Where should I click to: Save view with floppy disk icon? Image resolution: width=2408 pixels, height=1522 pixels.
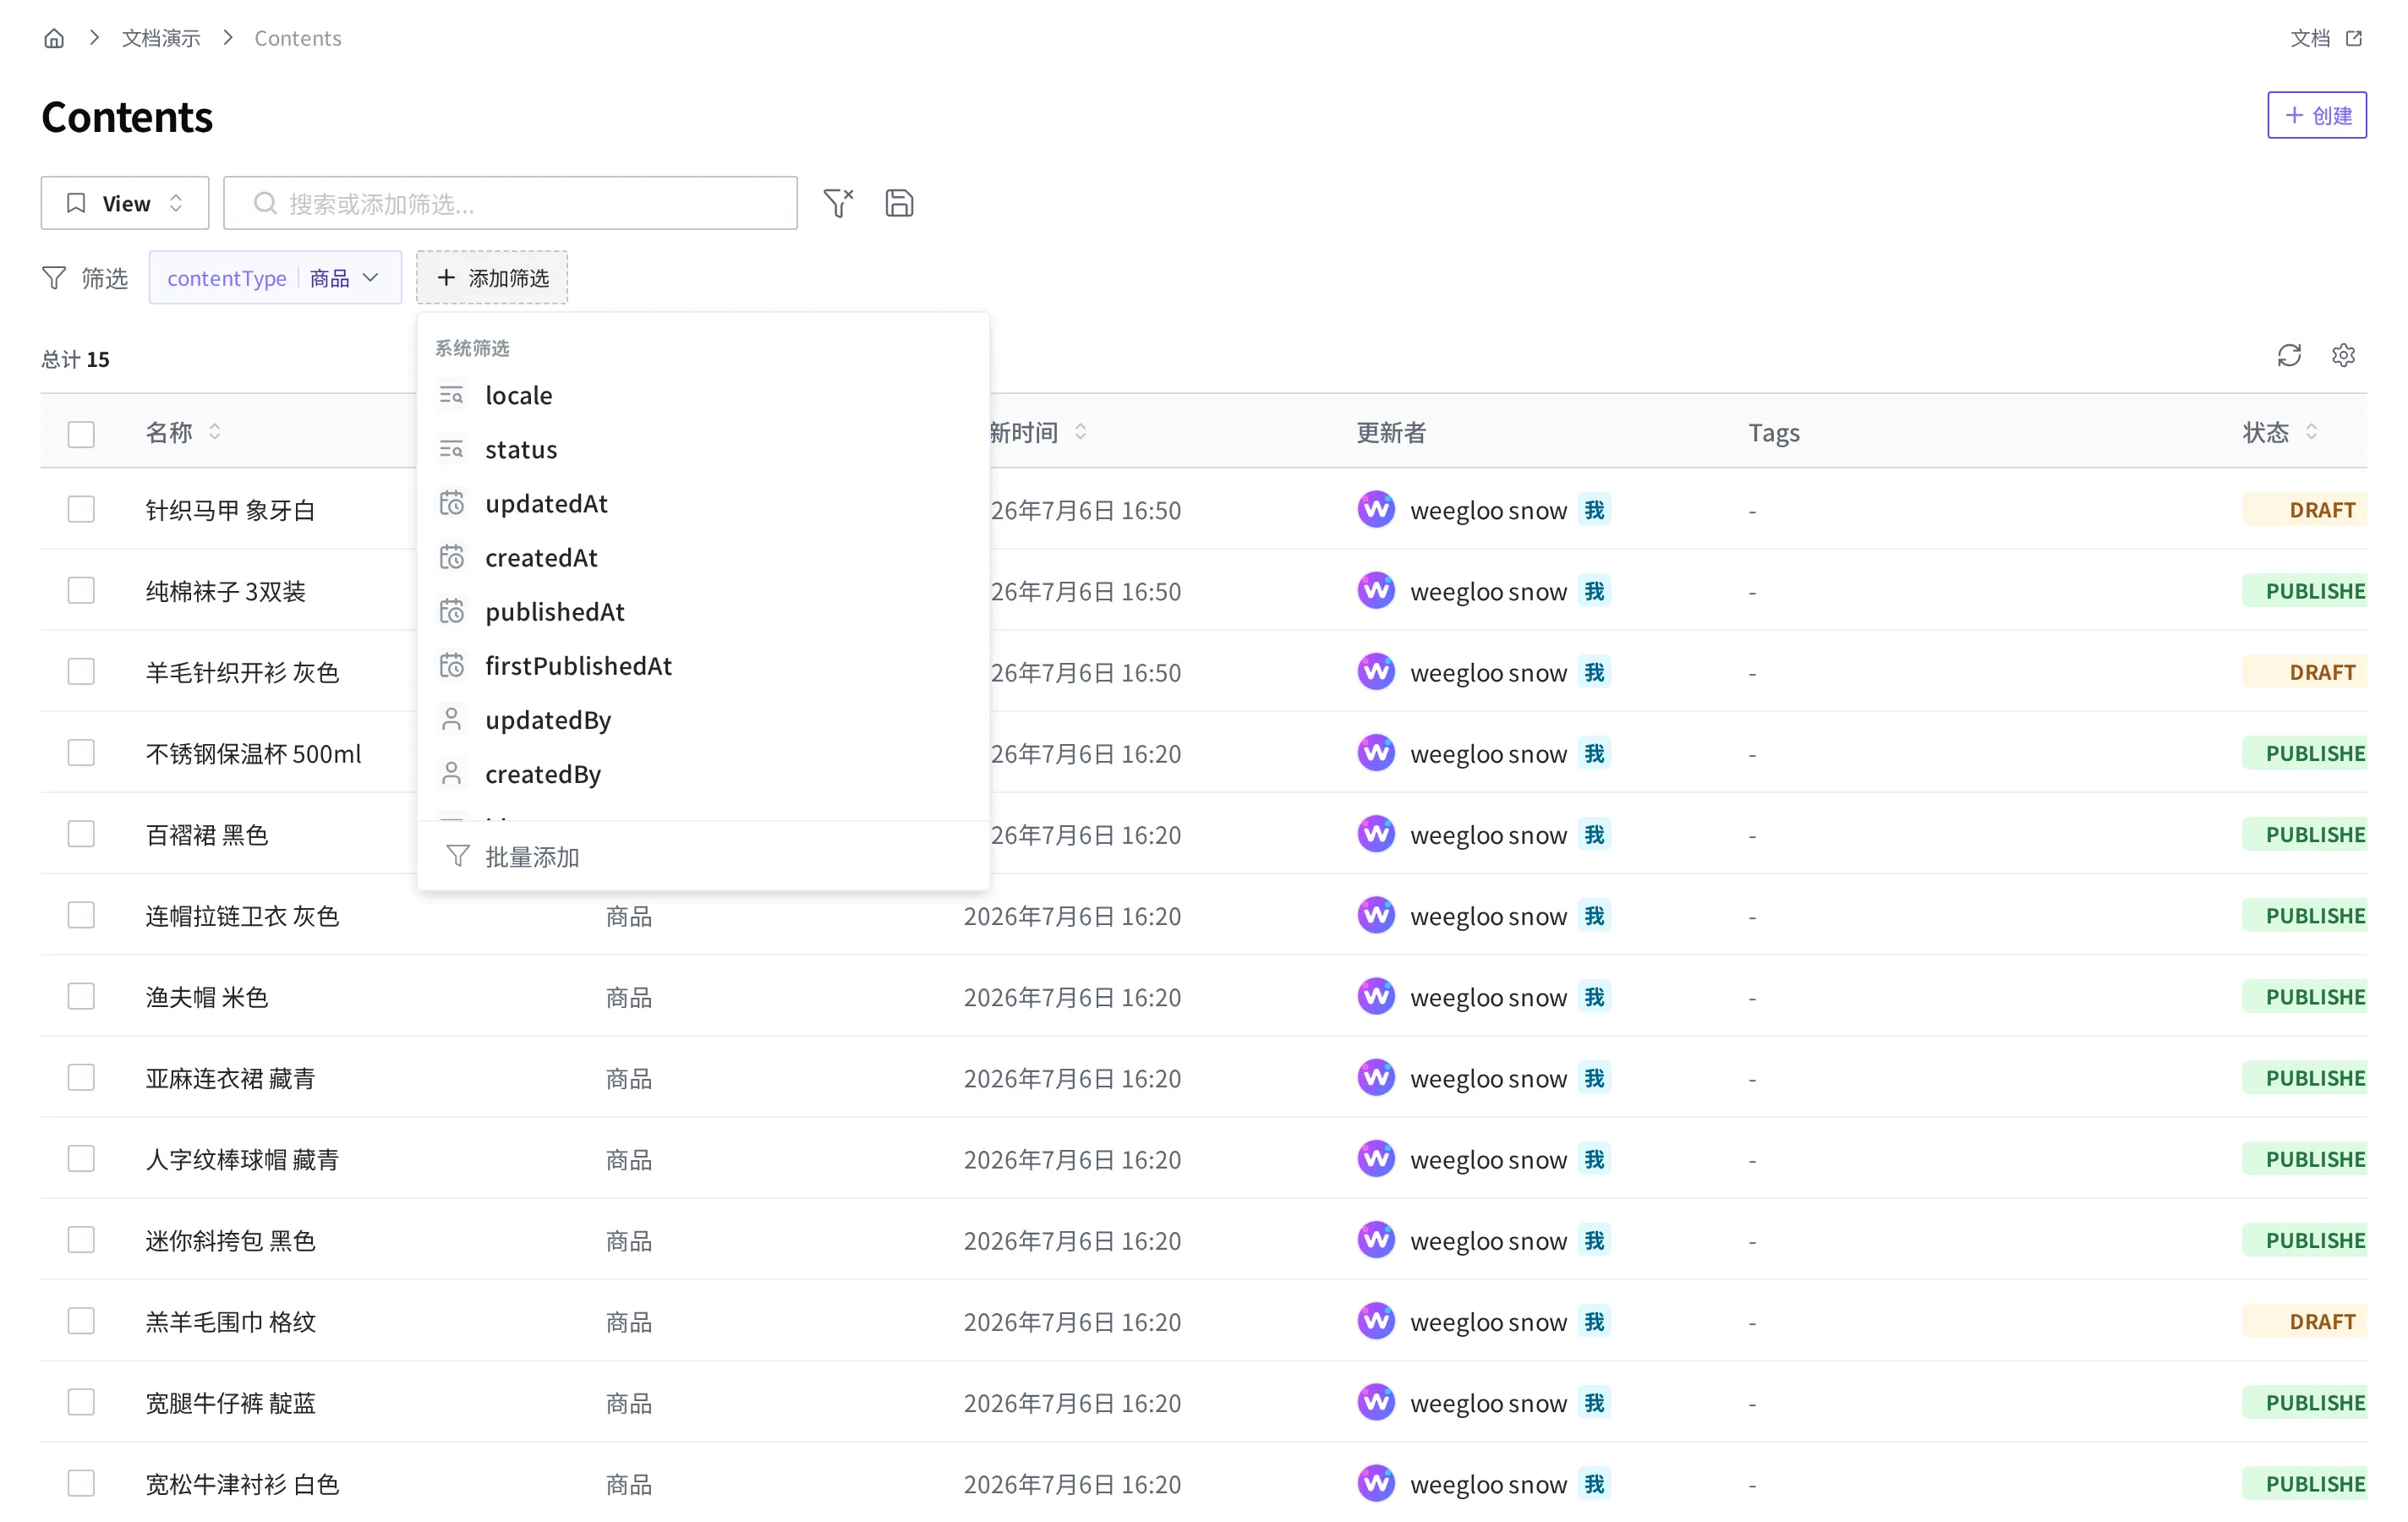(899, 203)
